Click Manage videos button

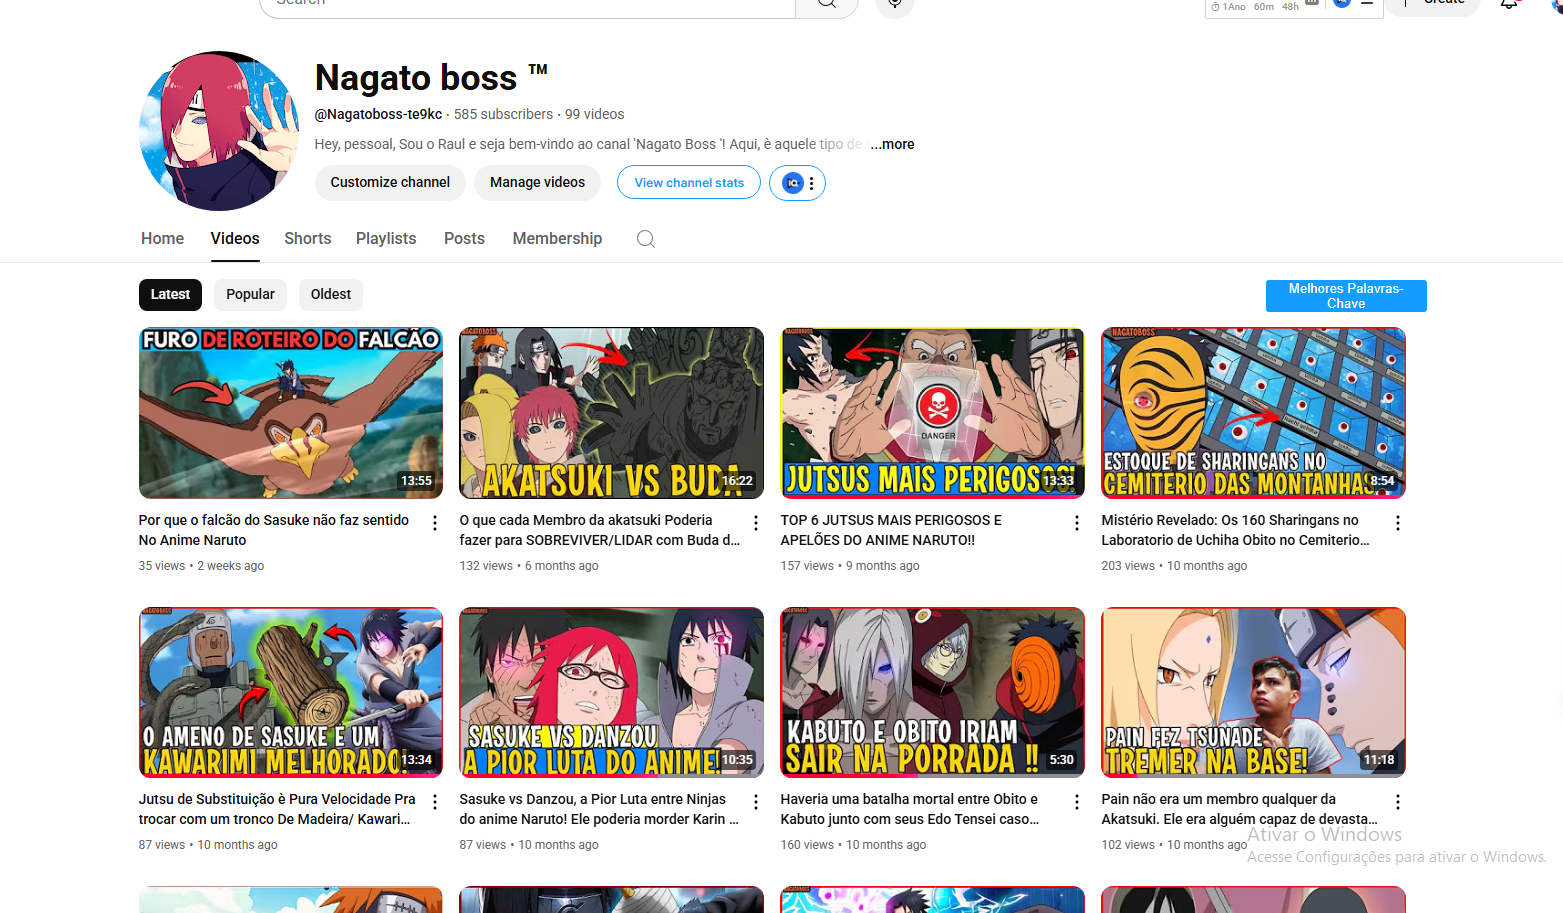point(537,182)
